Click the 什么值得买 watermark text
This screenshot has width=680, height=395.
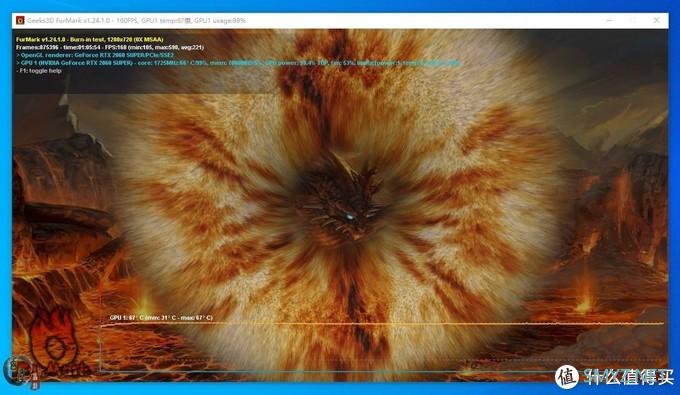628,377
